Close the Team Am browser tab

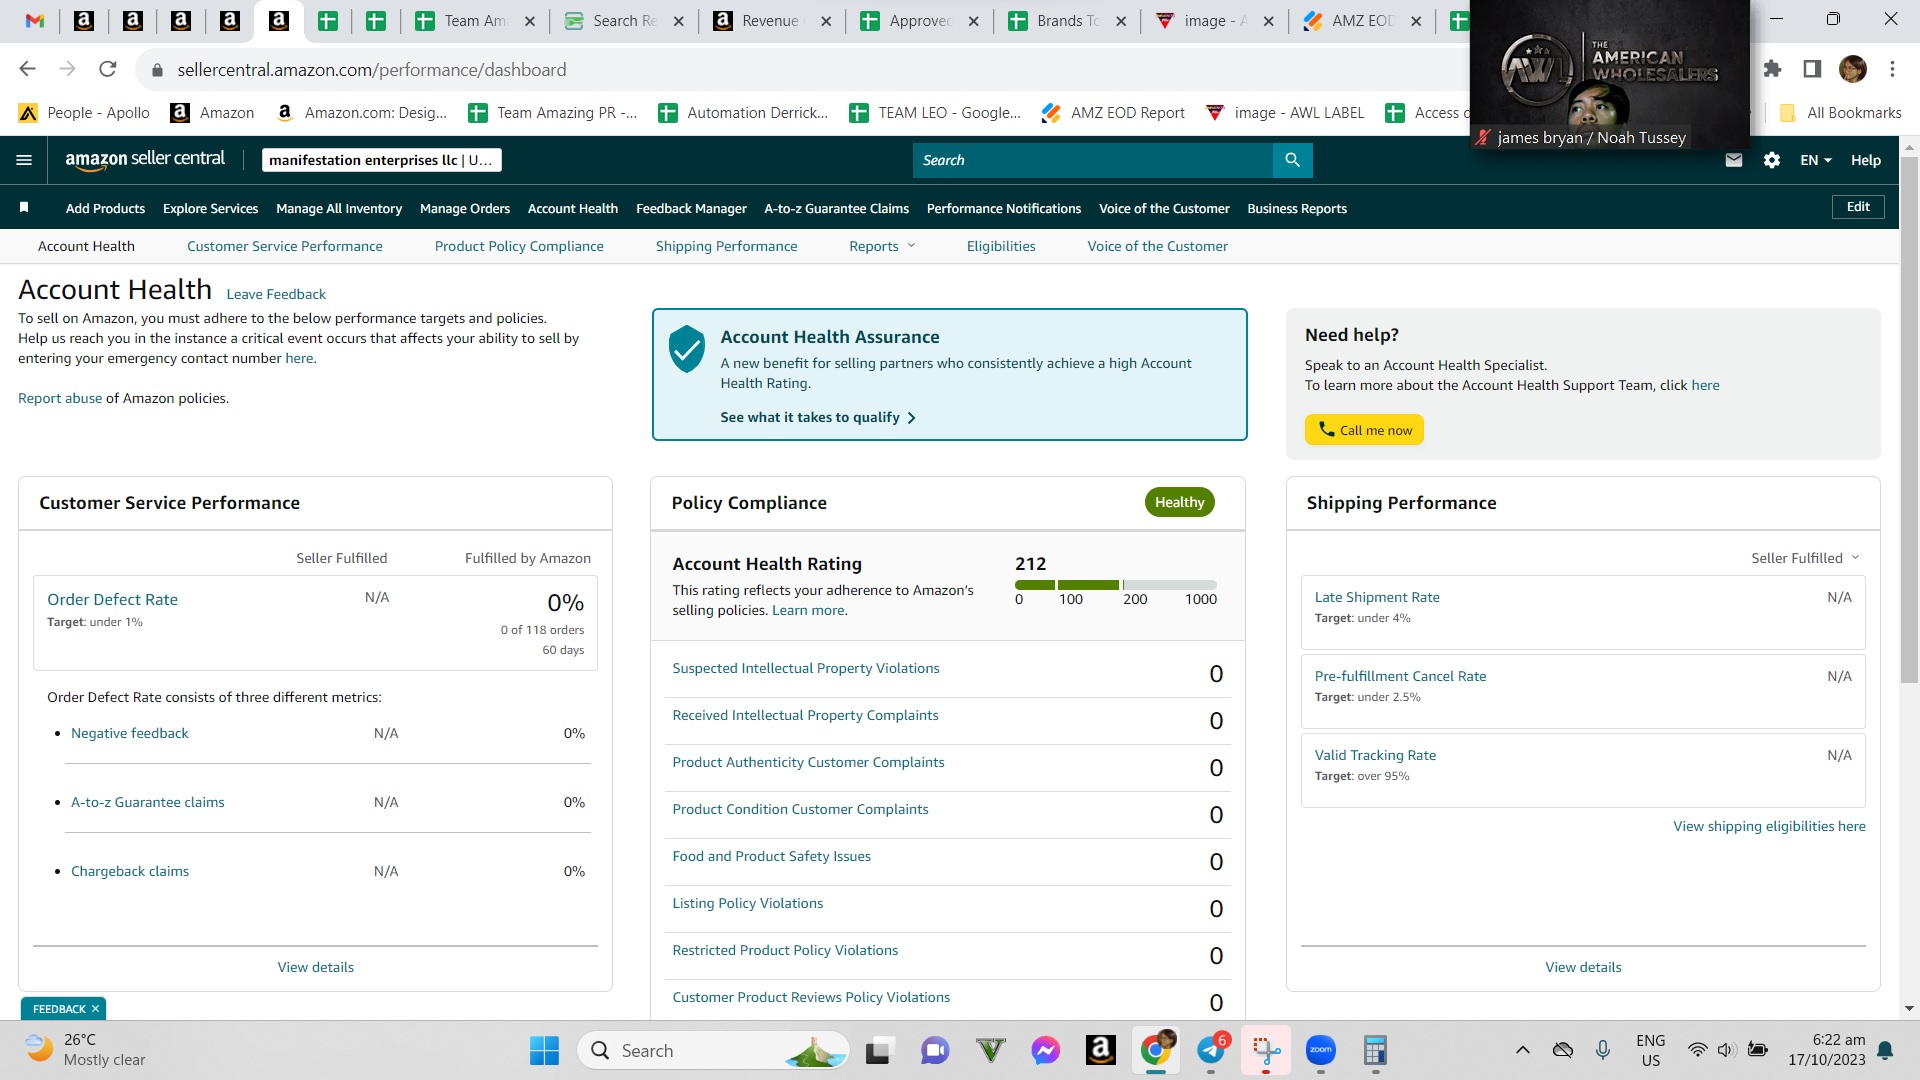tap(530, 21)
